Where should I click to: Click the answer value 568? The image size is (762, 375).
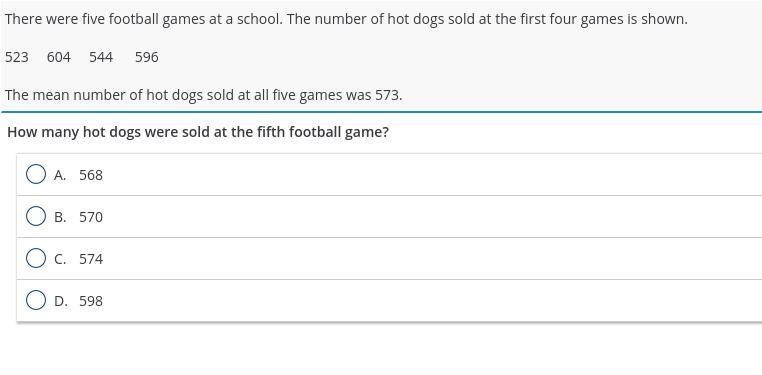point(91,175)
